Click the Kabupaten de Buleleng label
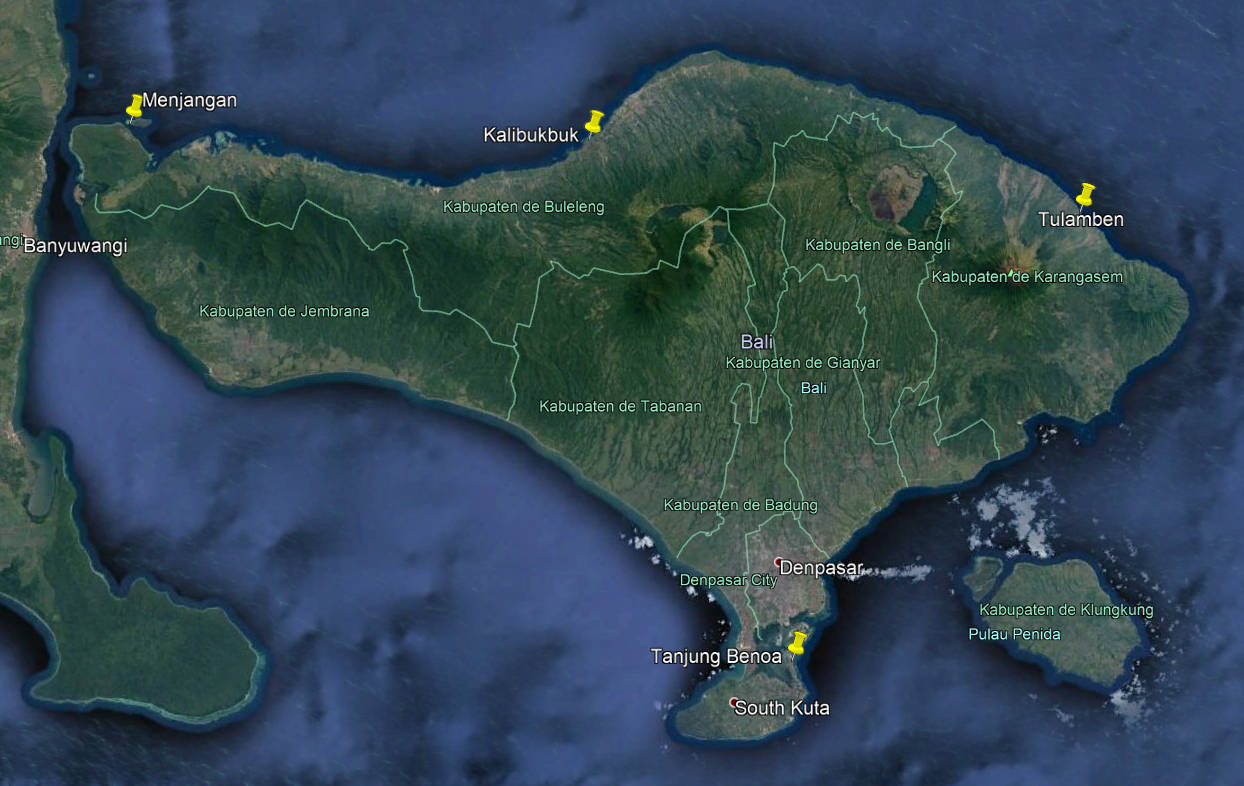The image size is (1244, 786). (523, 207)
